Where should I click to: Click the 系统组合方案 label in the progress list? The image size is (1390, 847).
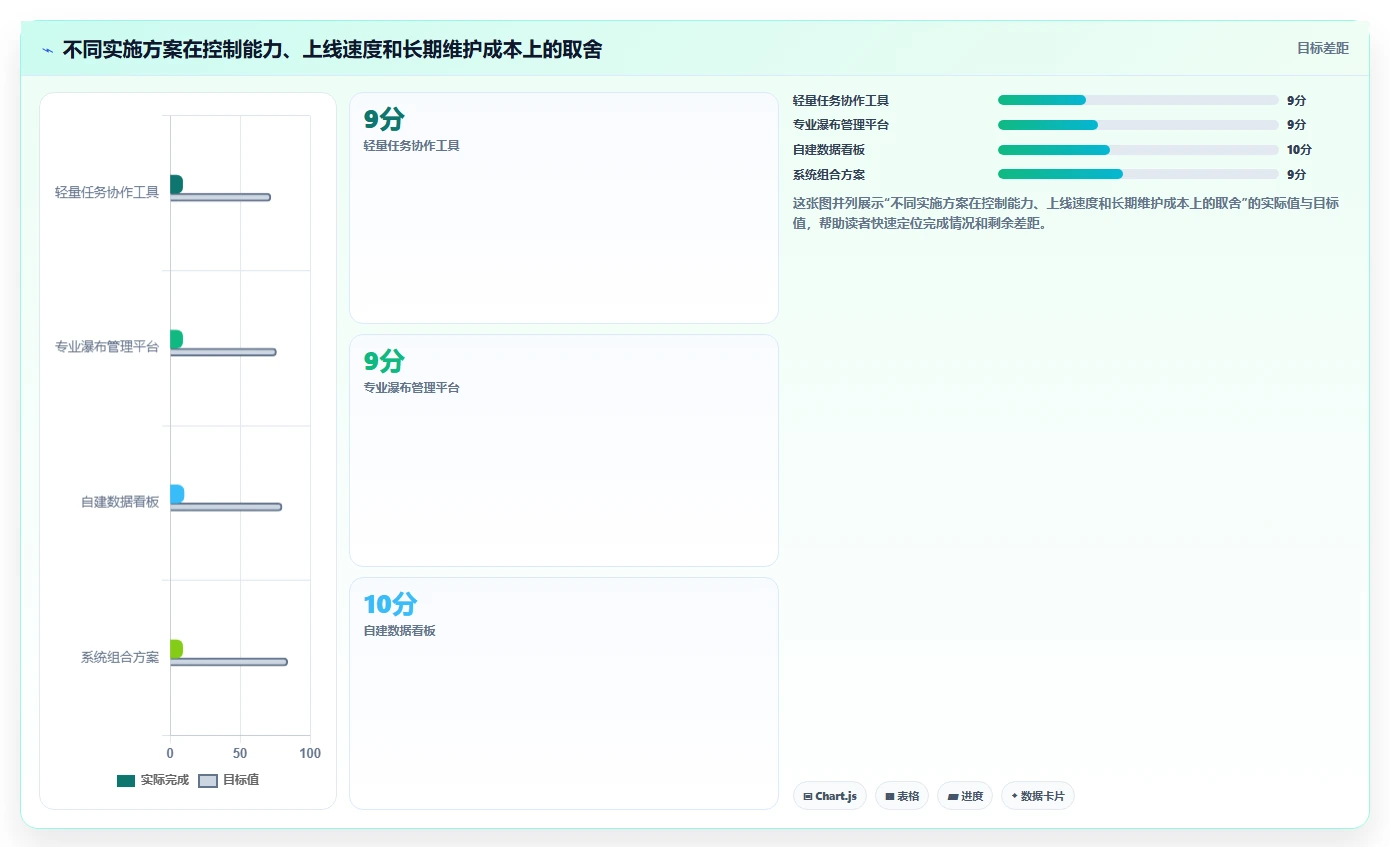(x=829, y=174)
